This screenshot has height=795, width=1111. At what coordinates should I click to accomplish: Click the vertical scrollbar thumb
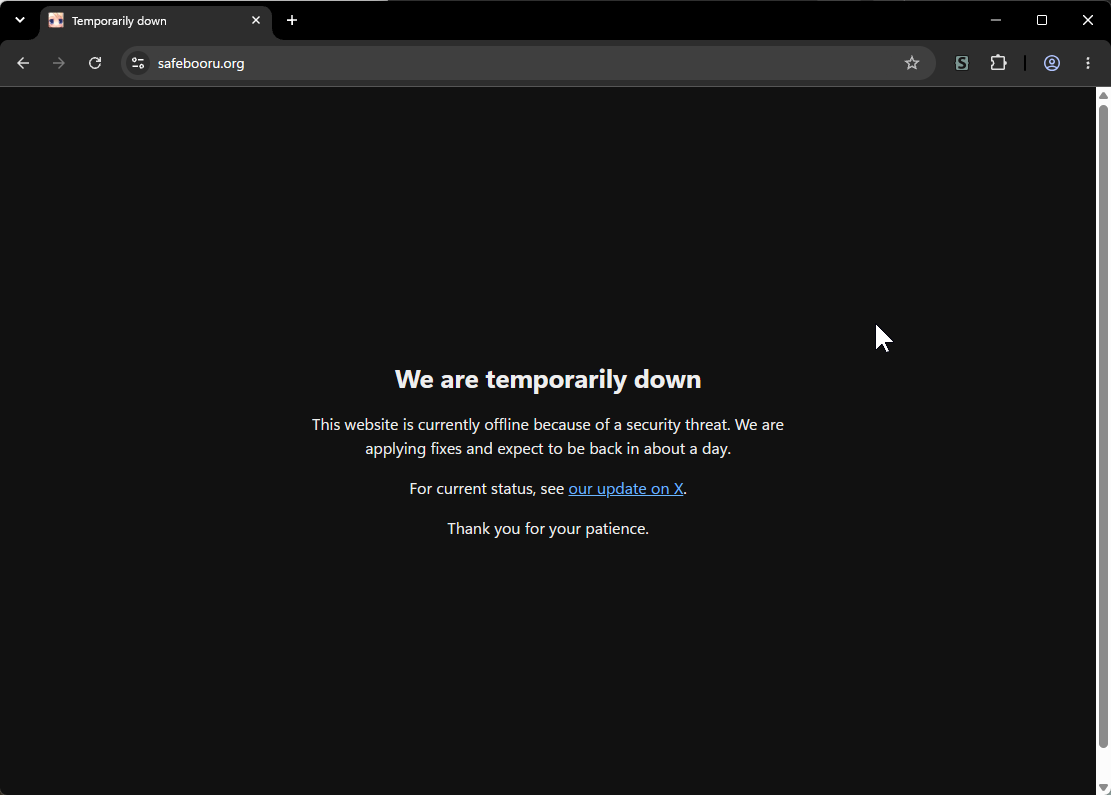pyautogui.click(x=1103, y=426)
